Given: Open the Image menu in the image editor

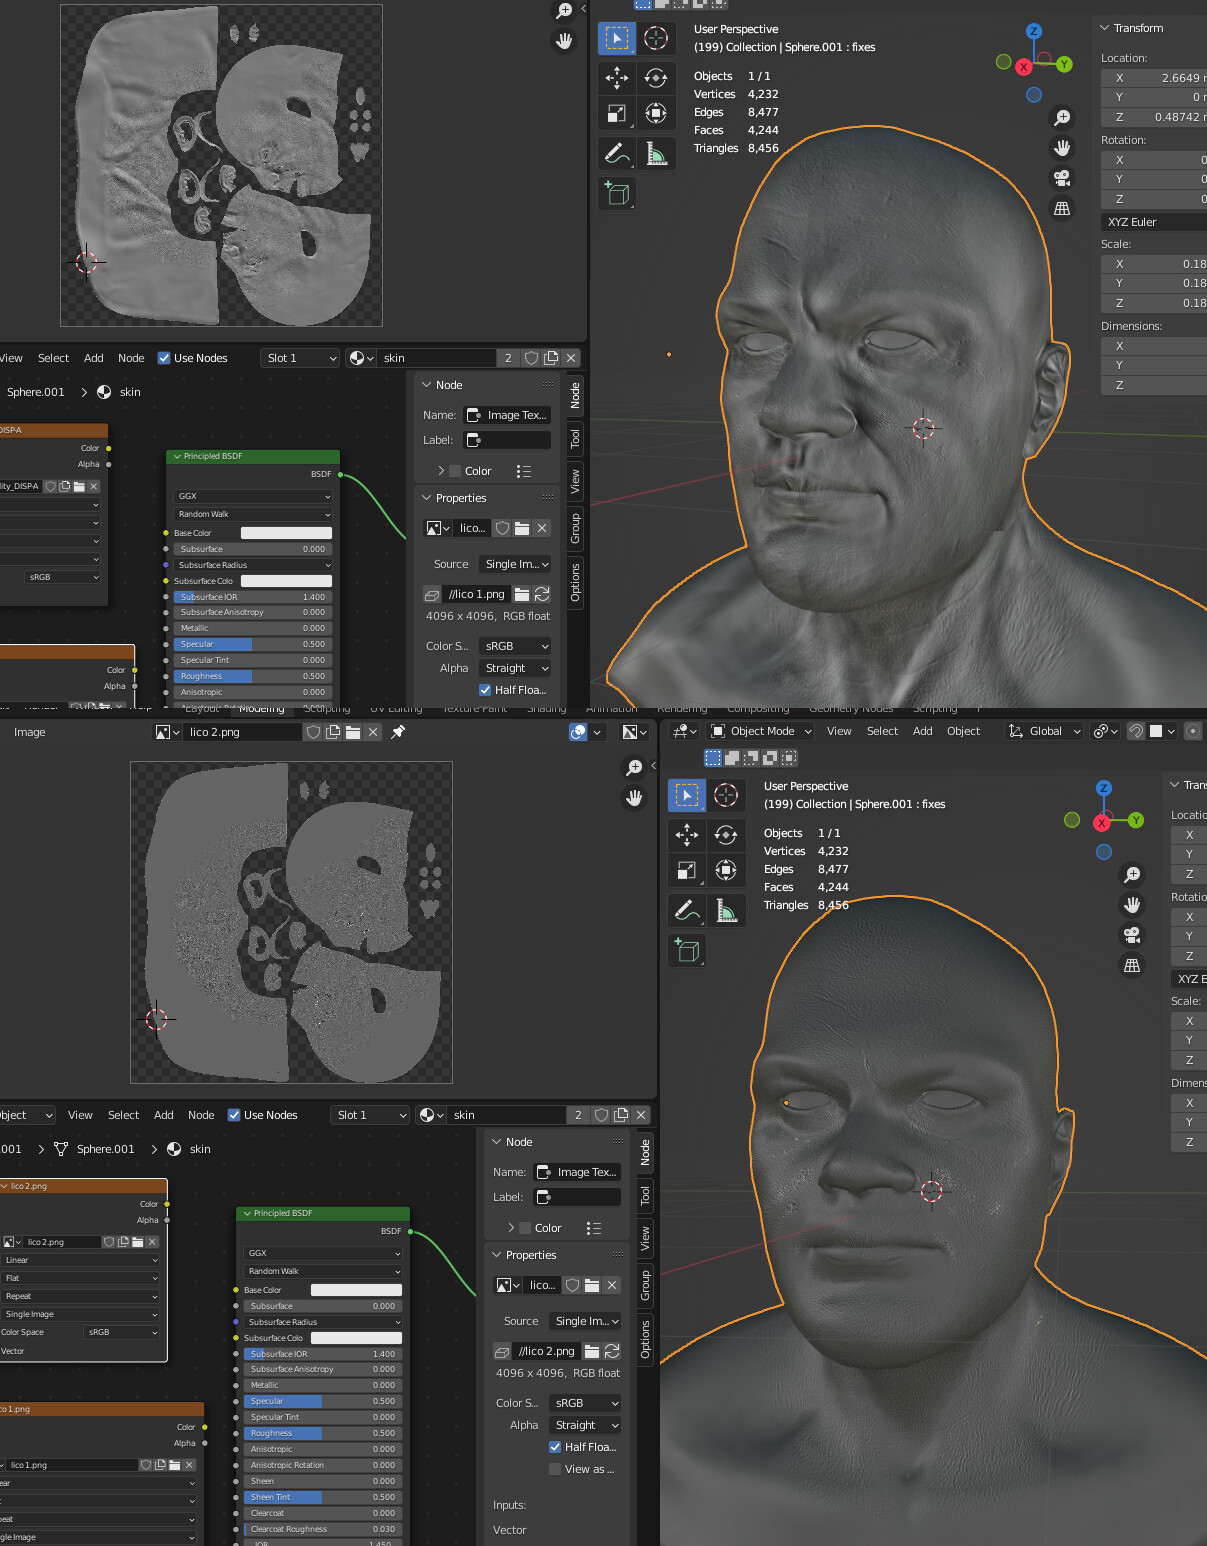Looking at the screenshot, I should [x=28, y=732].
